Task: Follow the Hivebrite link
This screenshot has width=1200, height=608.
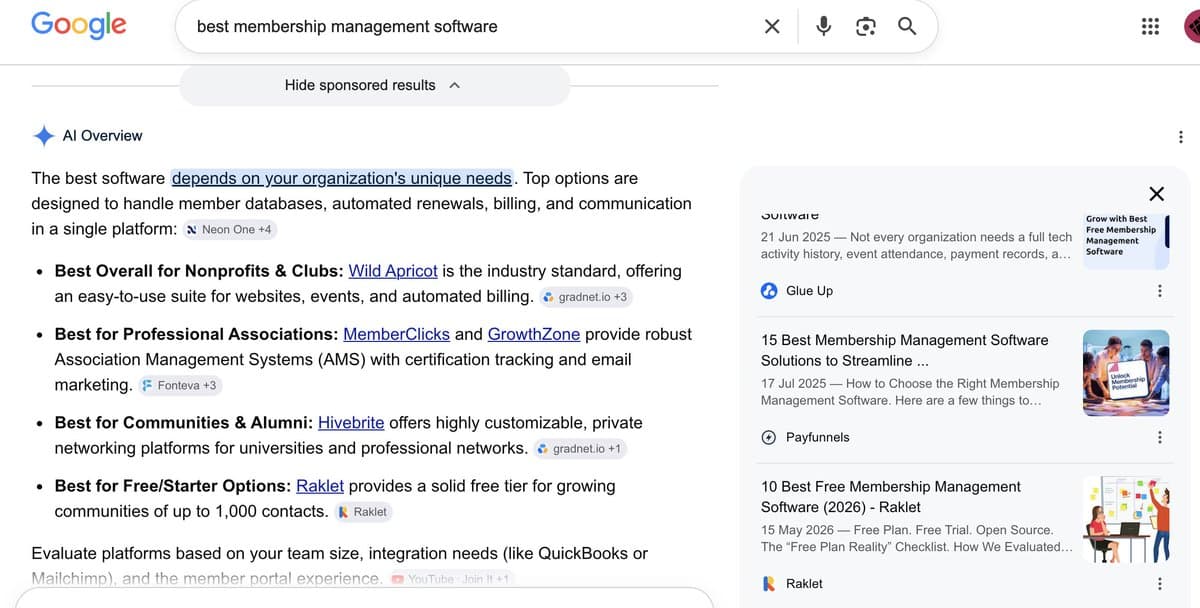Action: (351, 423)
